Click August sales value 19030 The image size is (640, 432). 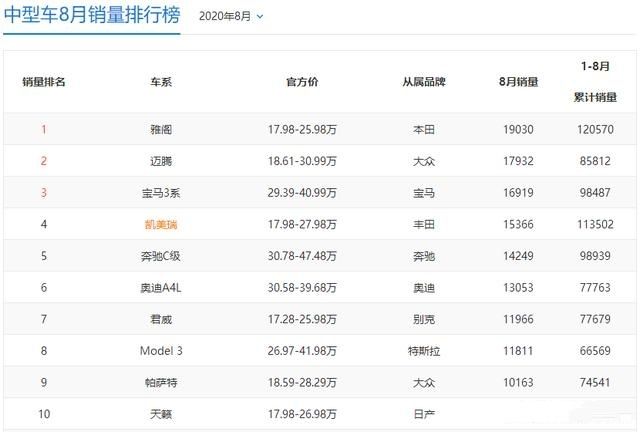(518, 129)
